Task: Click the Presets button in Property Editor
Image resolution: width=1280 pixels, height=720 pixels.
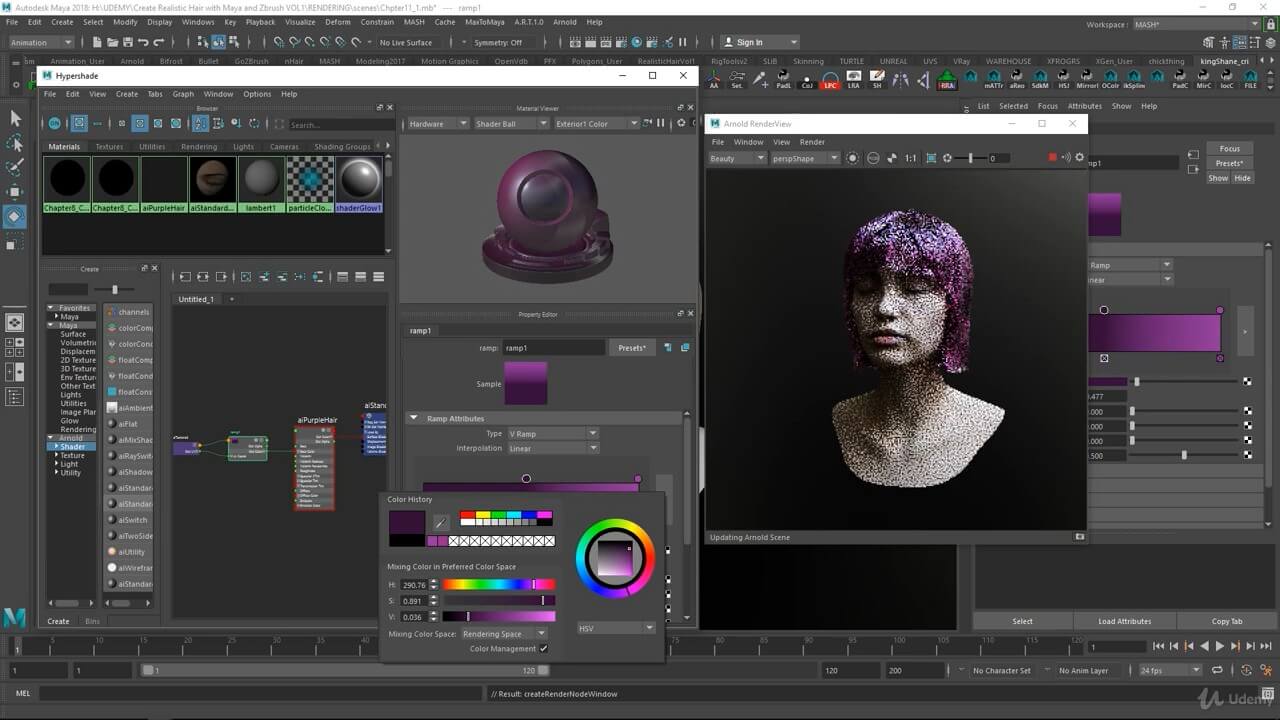Action: coord(632,348)
